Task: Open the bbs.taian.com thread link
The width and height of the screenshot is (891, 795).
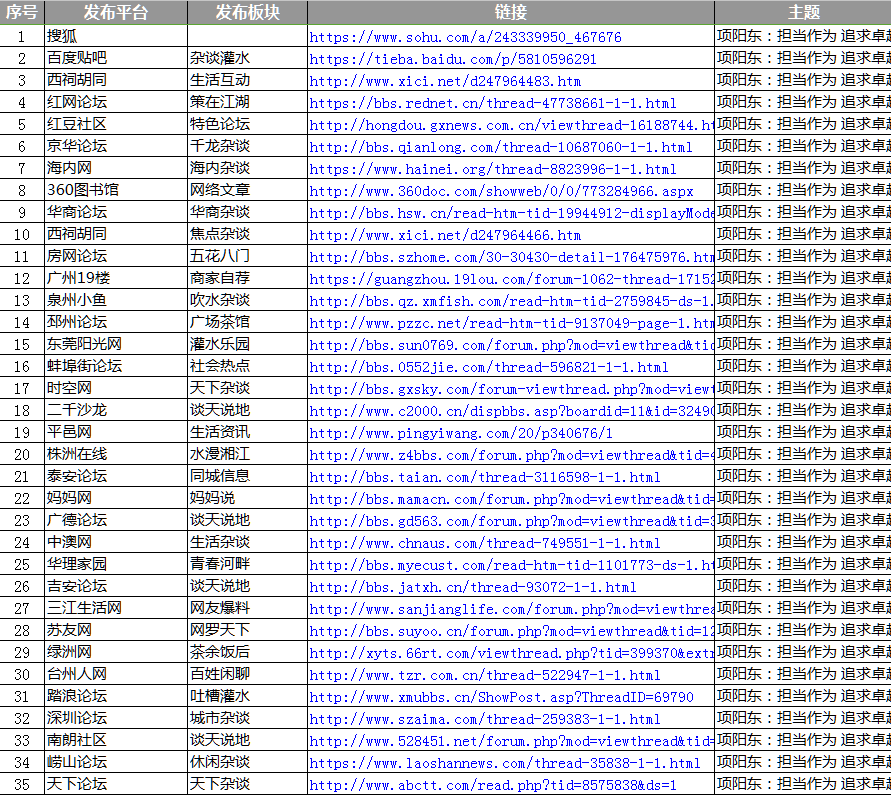Action: 484,477
